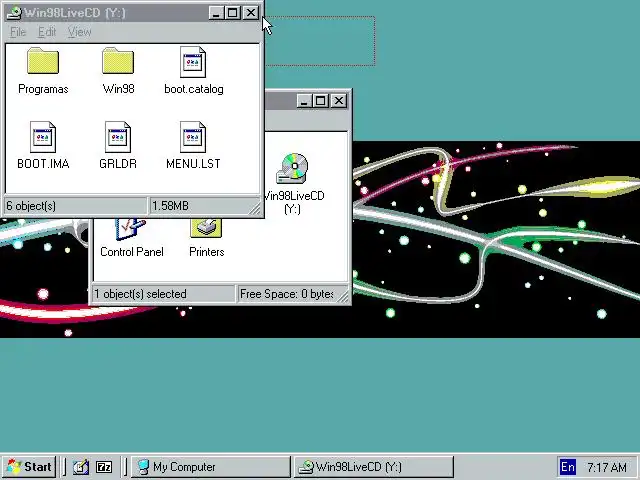The width and height of the screenshot is (640, 480).
Task: Select the boot.catalog file icon
Action: 193,62
